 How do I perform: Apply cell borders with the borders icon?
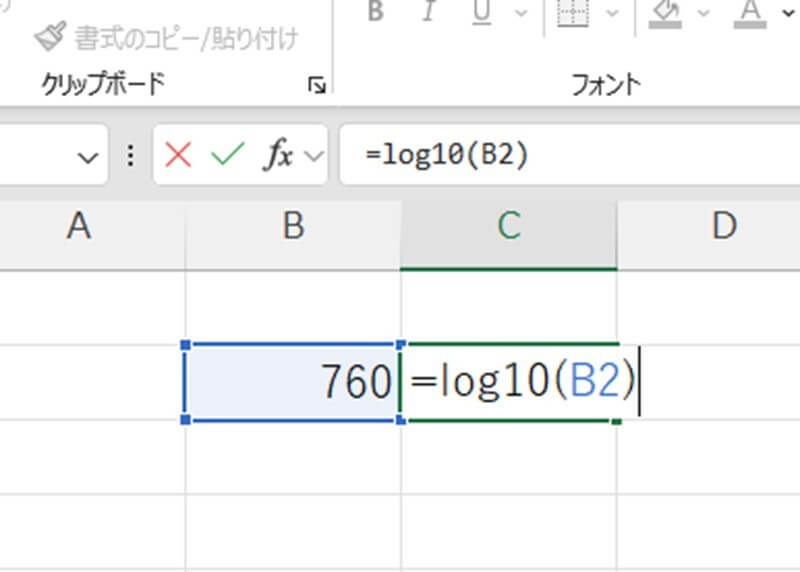point(572,12)
